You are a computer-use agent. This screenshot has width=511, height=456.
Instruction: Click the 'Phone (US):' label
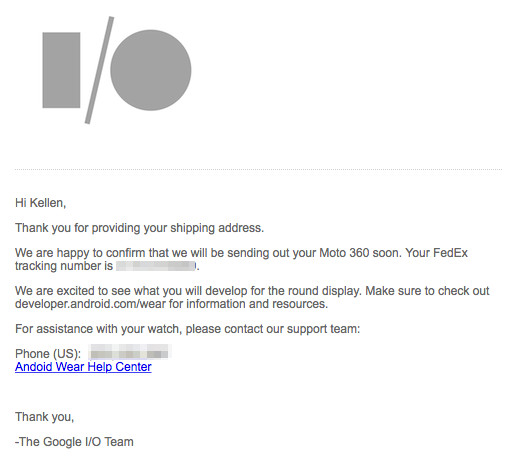tap(48, 353)
